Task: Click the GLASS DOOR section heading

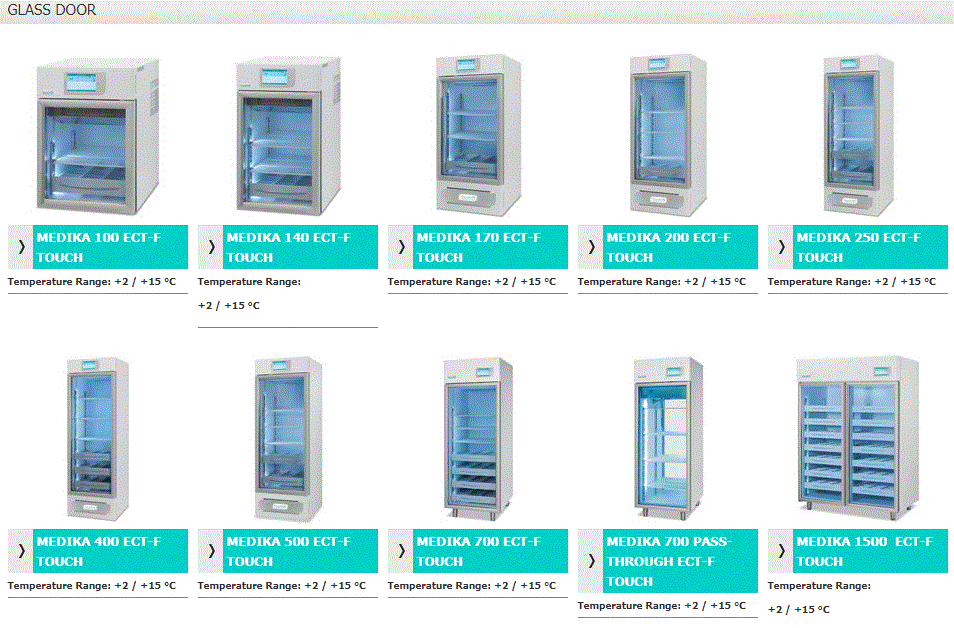Action: tap(52, 10)
